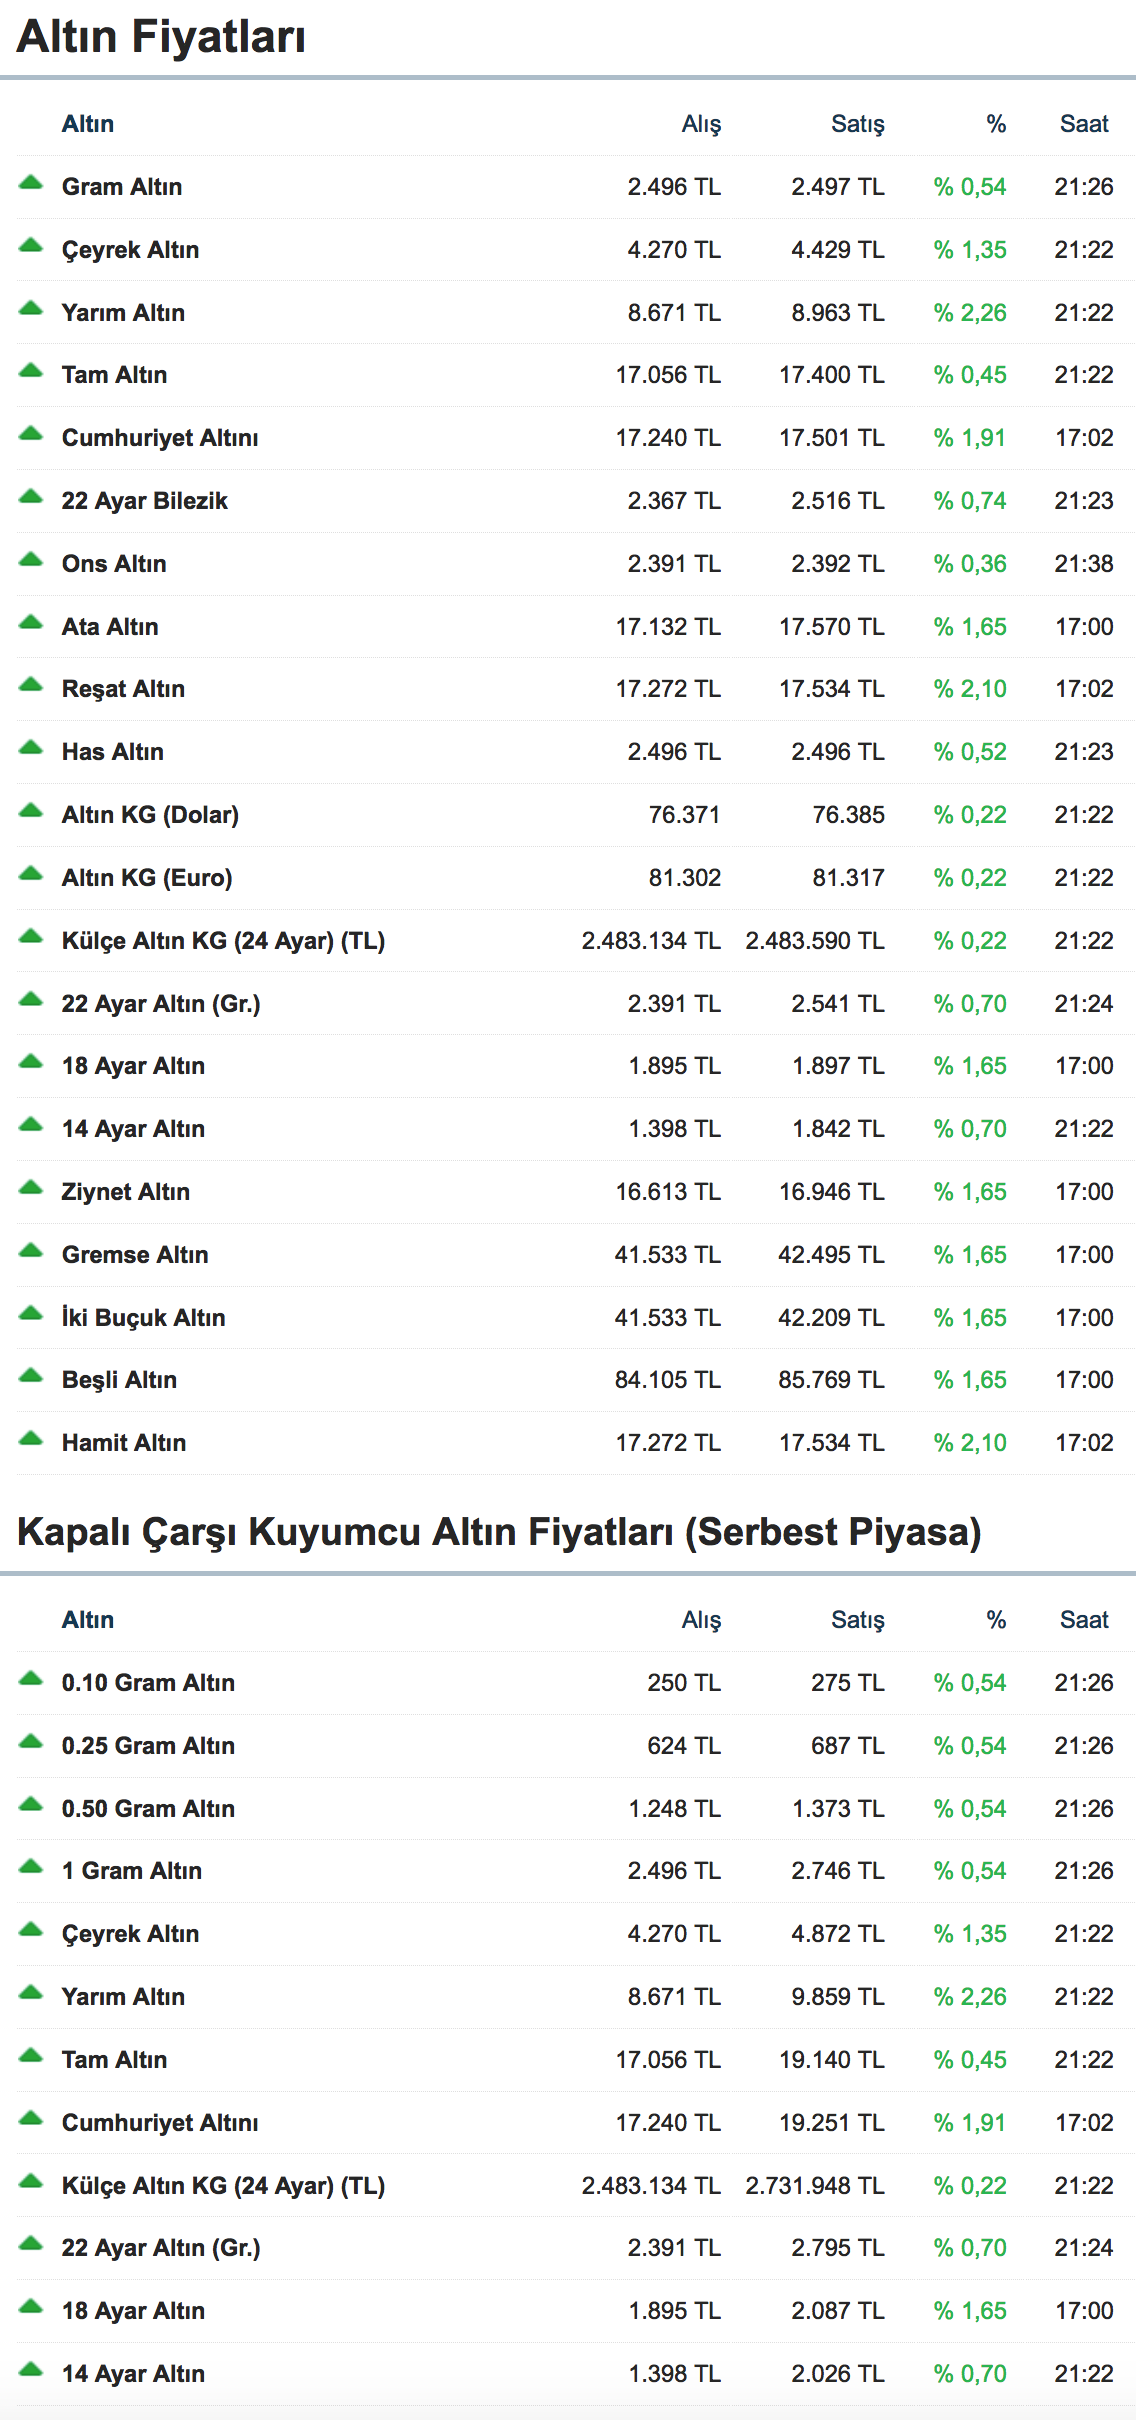Click the Altın Fiyatları page heading

(161, 37)
